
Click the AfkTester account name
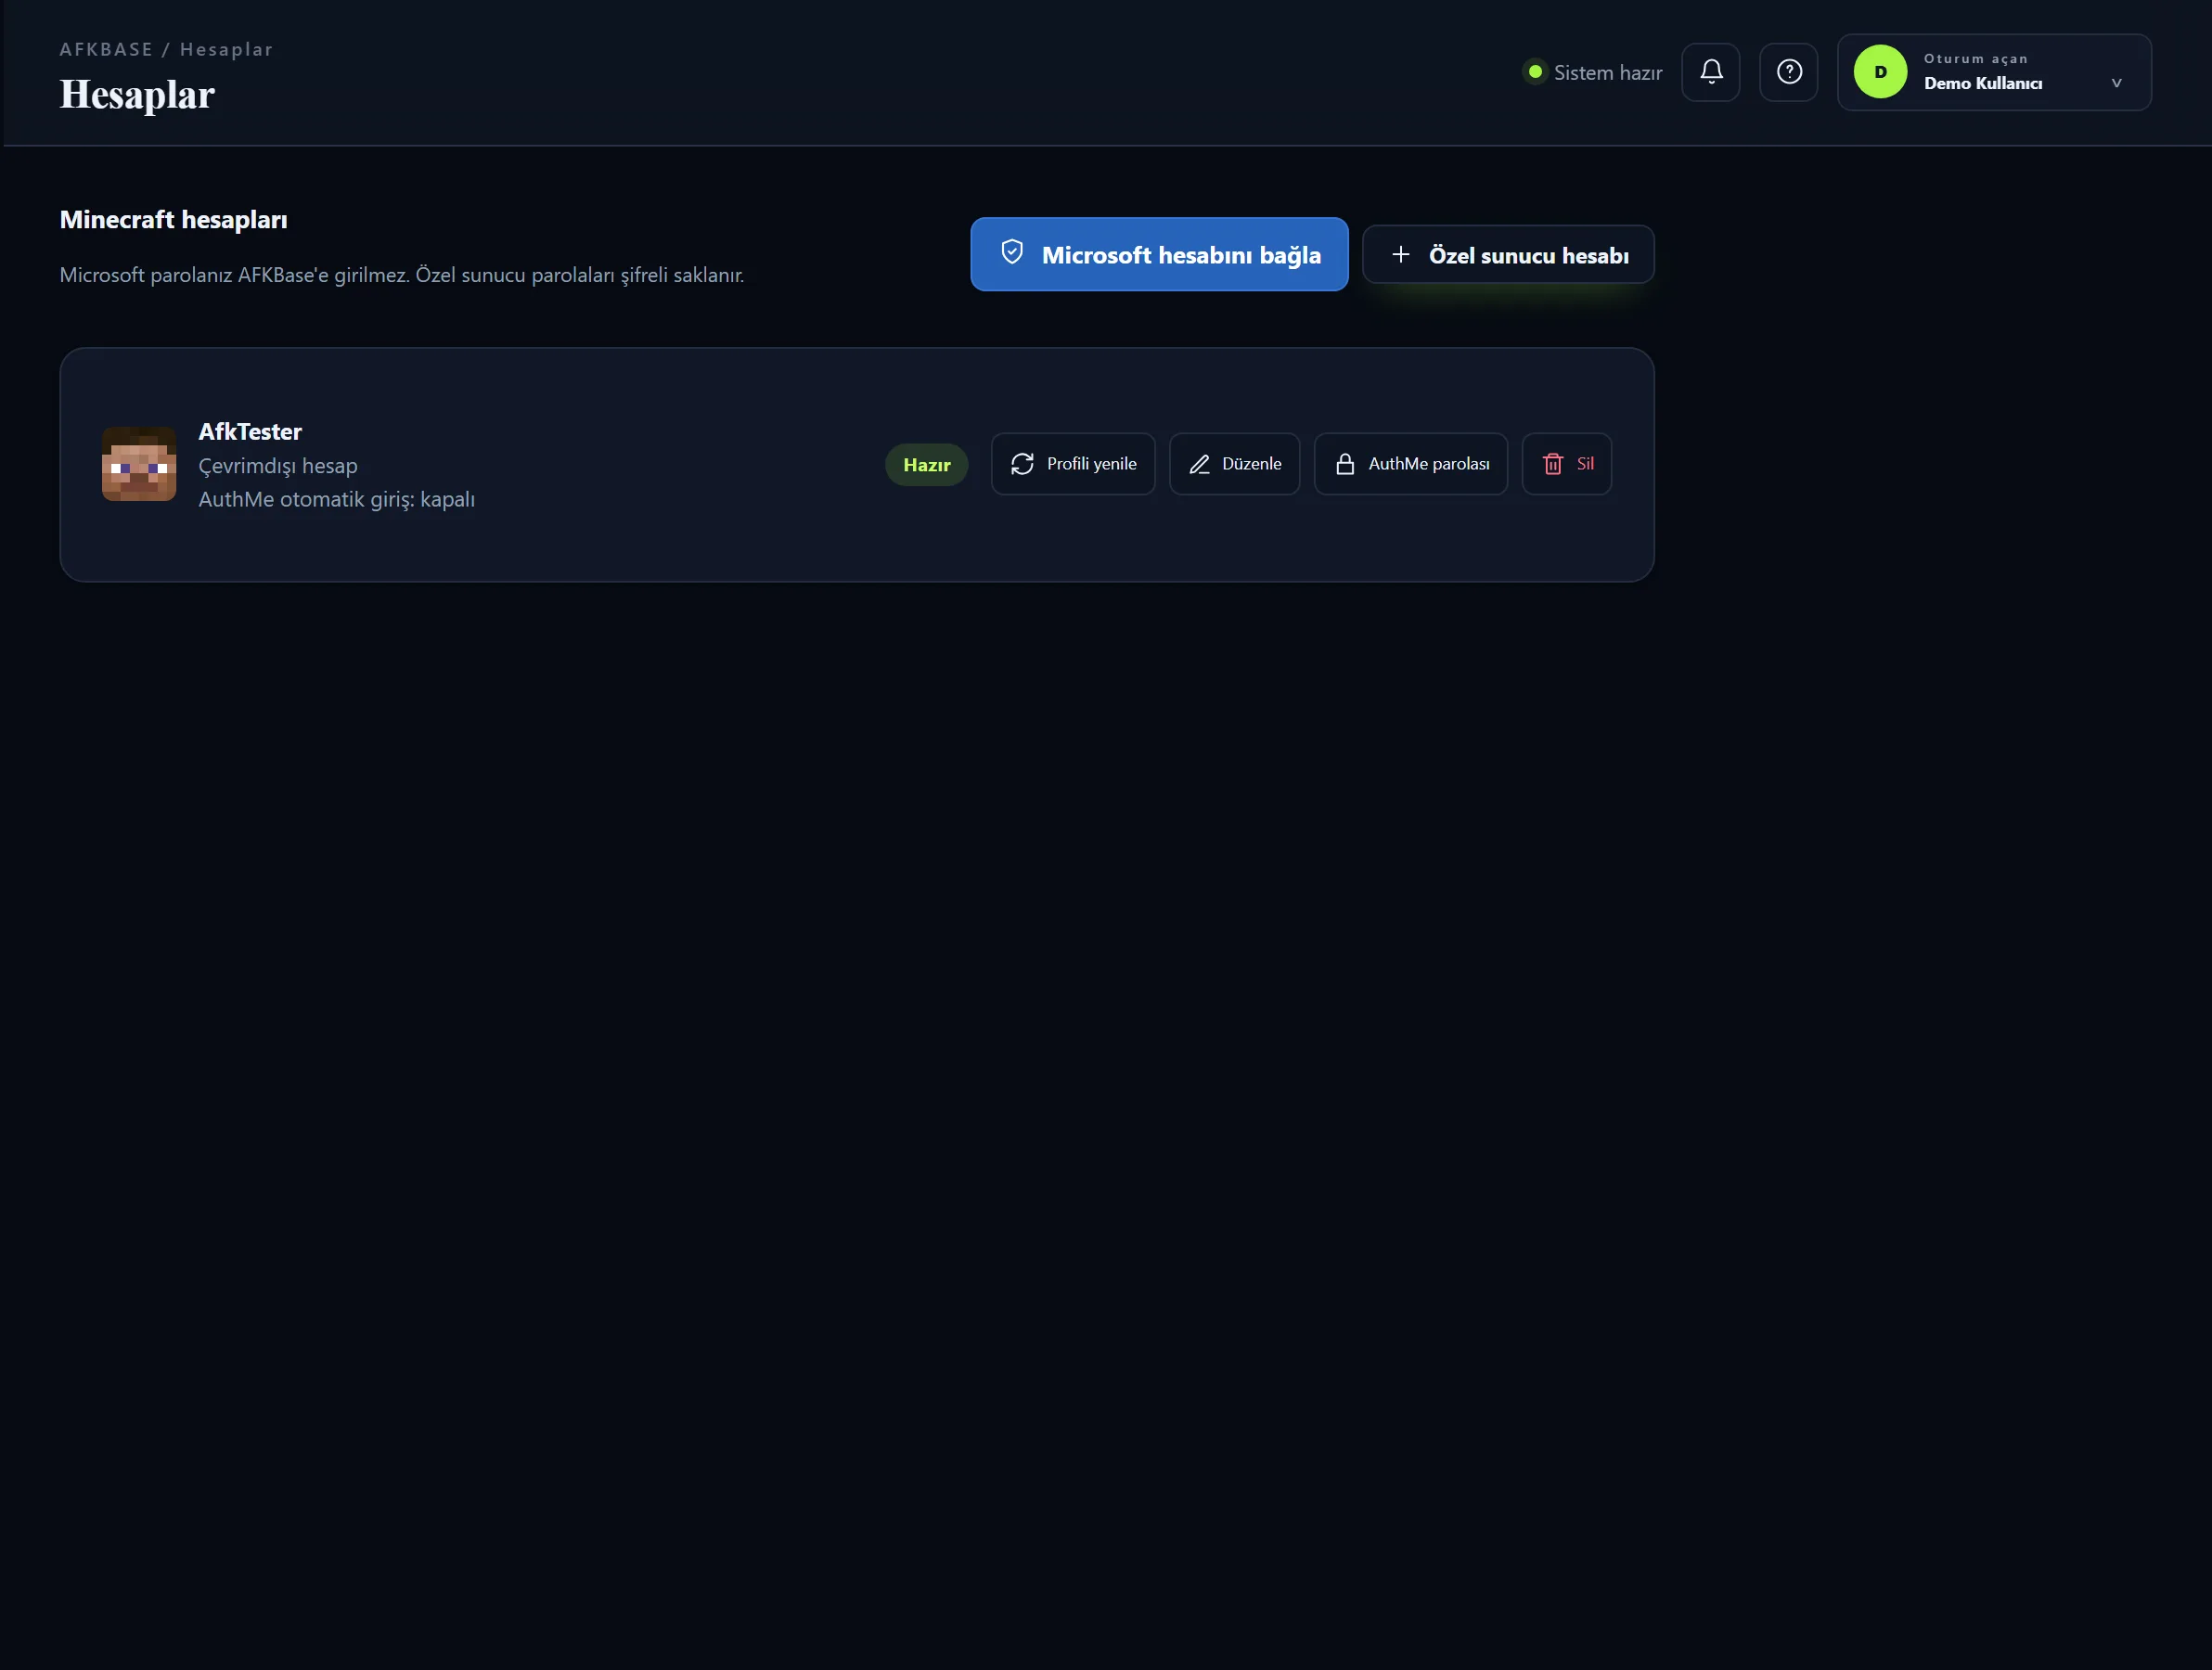[x=250, y=432]
